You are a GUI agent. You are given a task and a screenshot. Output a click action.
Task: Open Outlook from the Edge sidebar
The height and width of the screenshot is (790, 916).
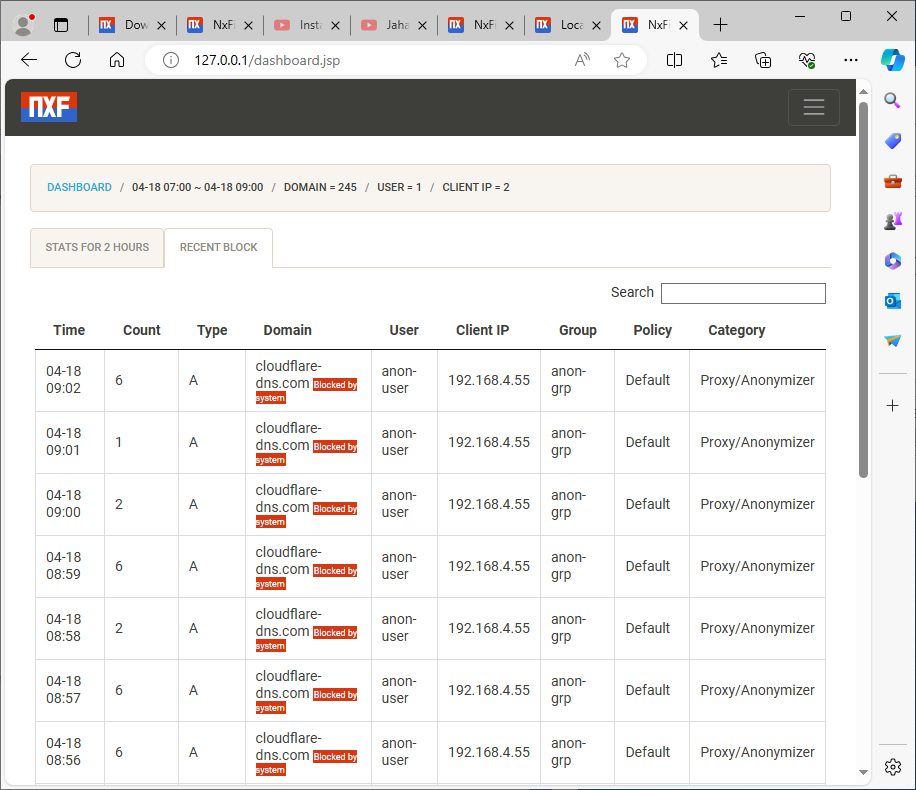[893, 300]
